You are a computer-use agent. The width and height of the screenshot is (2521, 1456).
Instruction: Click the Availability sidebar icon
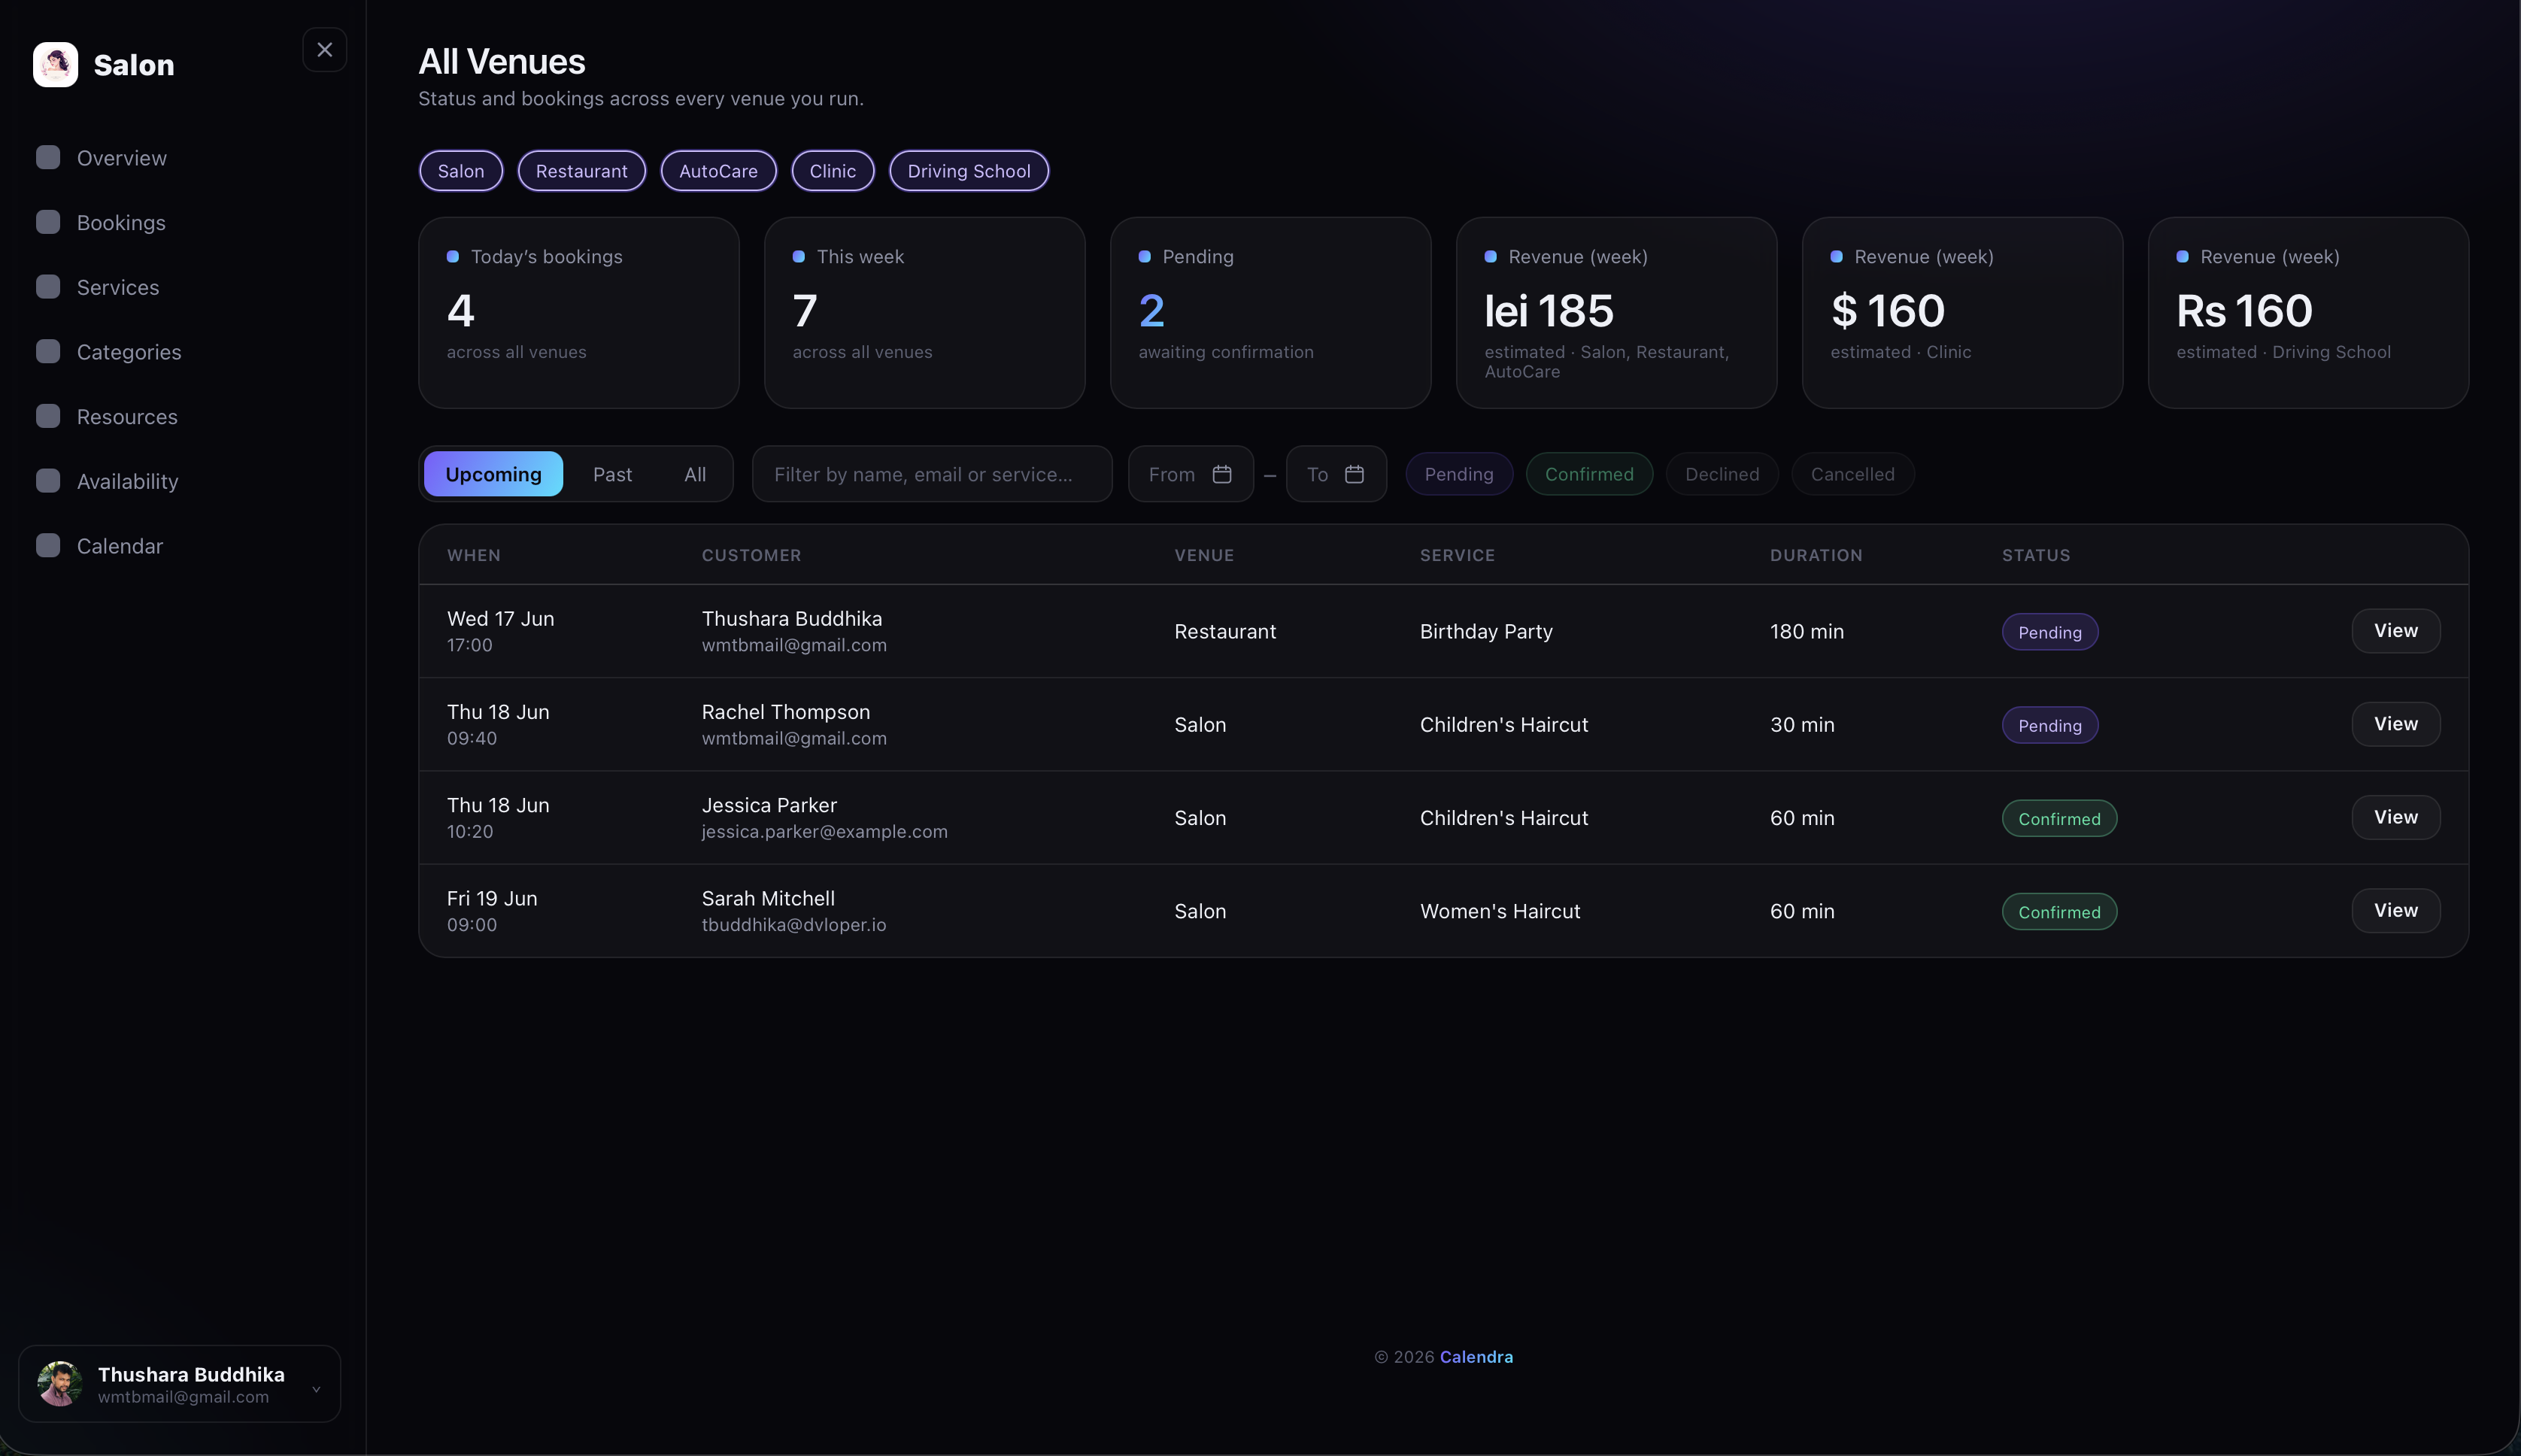(x=48, y=481)
